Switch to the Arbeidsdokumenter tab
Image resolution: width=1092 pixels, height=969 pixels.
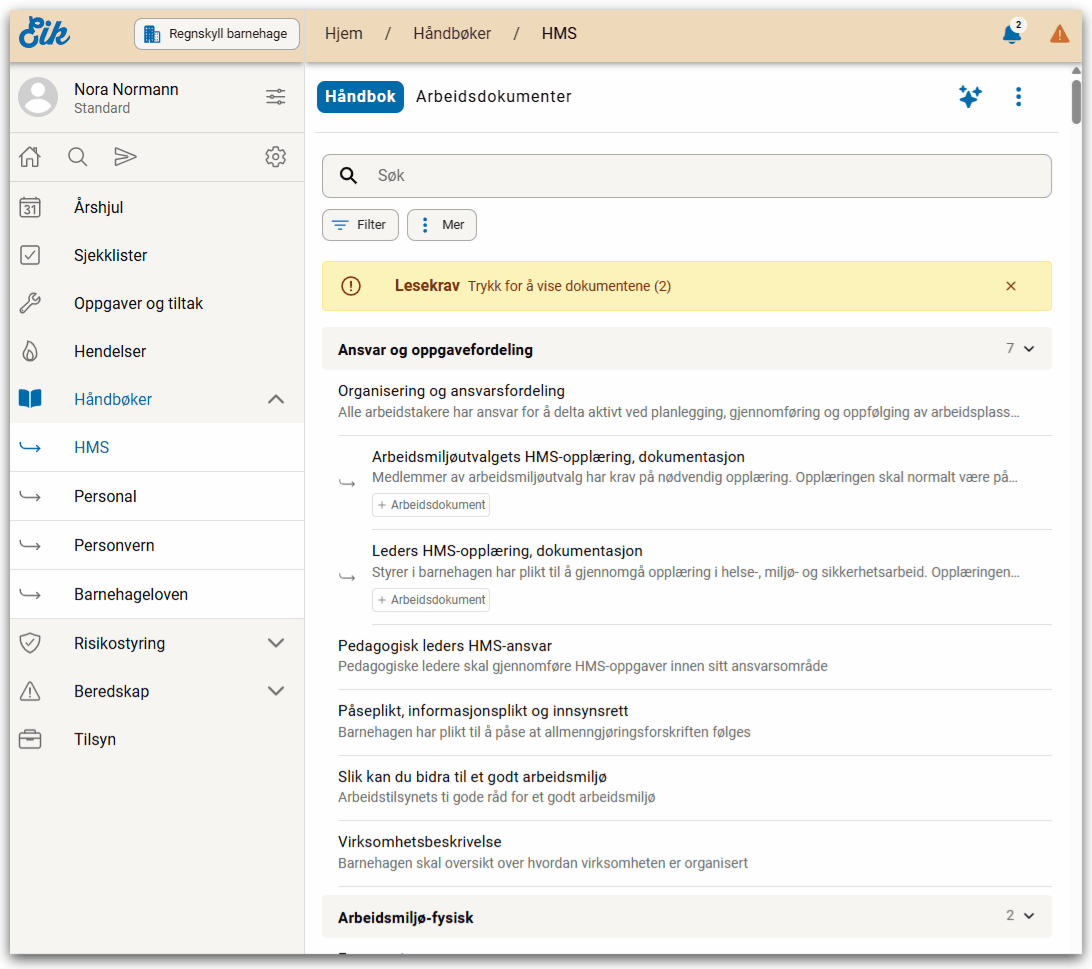coord(494,97)
